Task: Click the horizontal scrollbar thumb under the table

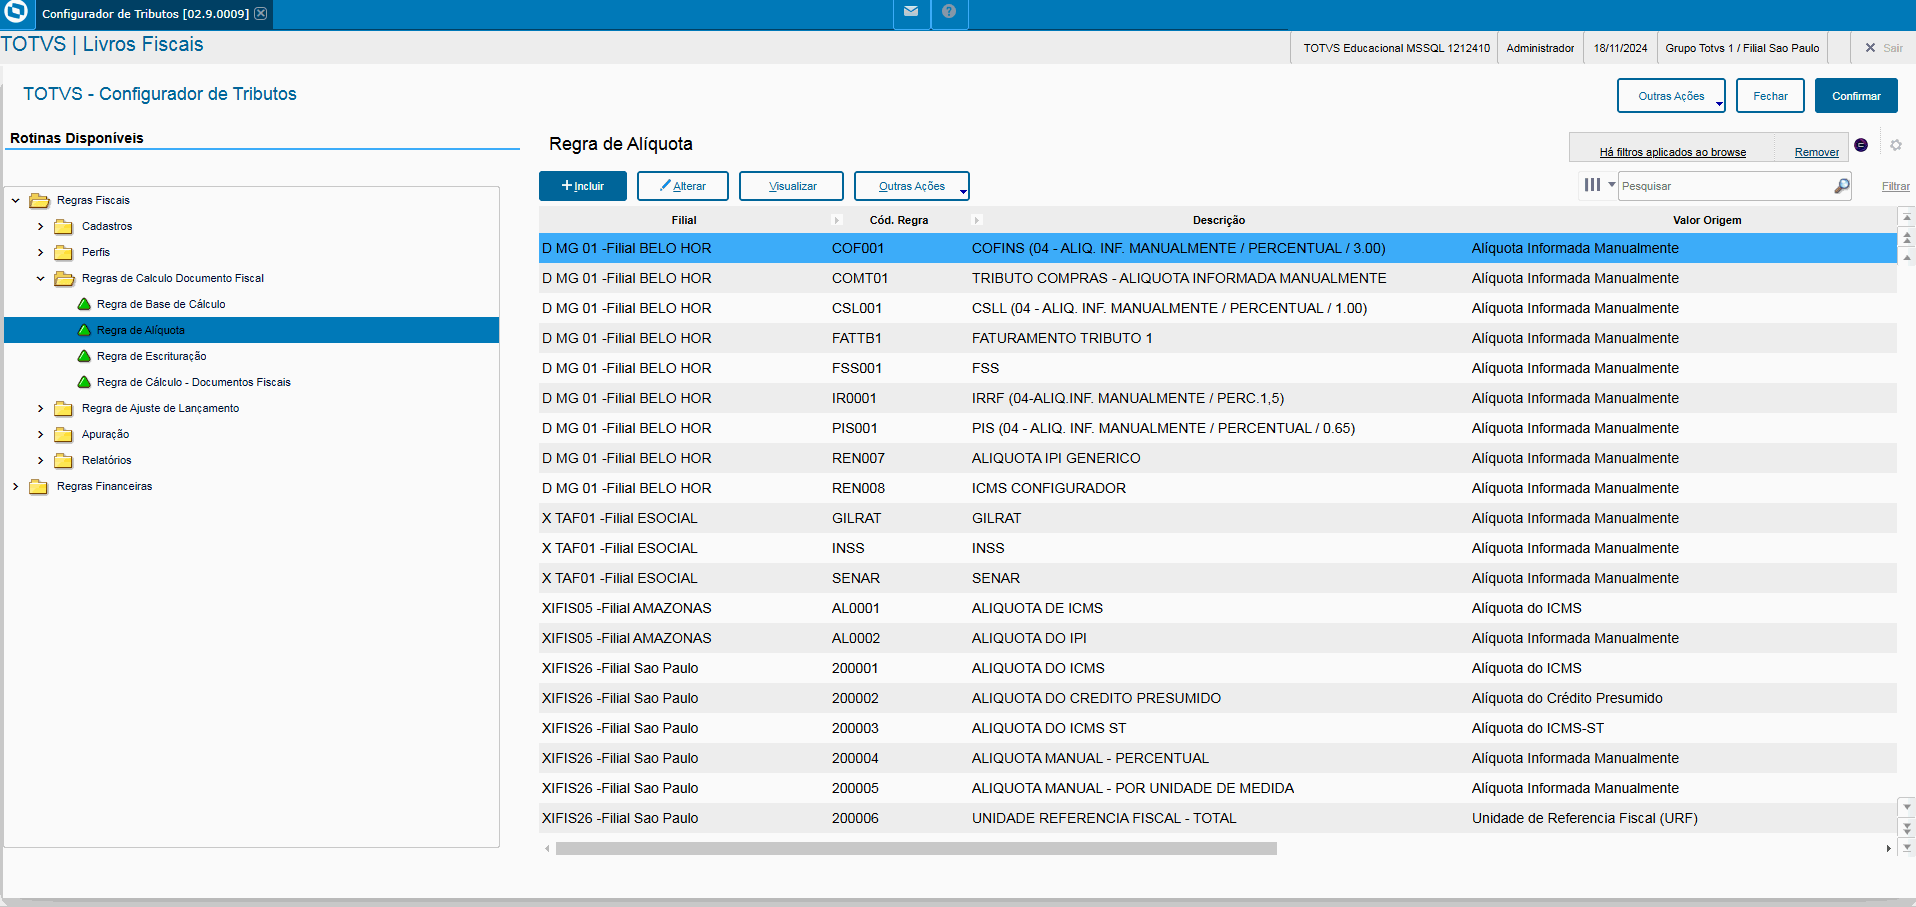Action: pyautogui.click(x=916, y=849)
